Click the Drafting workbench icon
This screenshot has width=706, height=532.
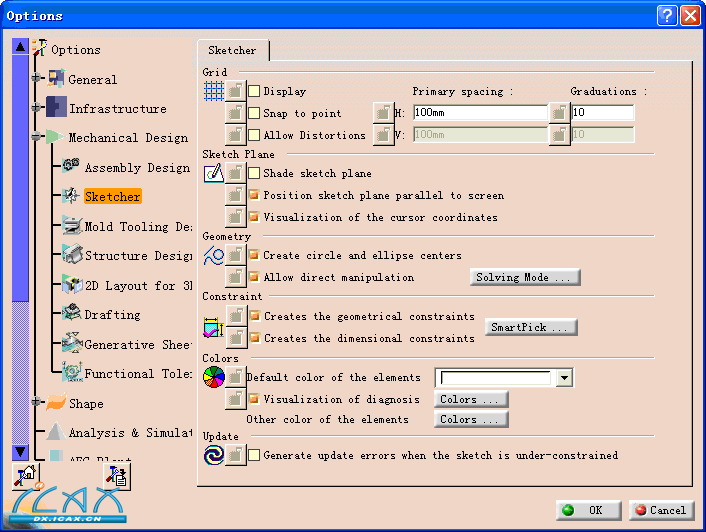click(71, 314)
